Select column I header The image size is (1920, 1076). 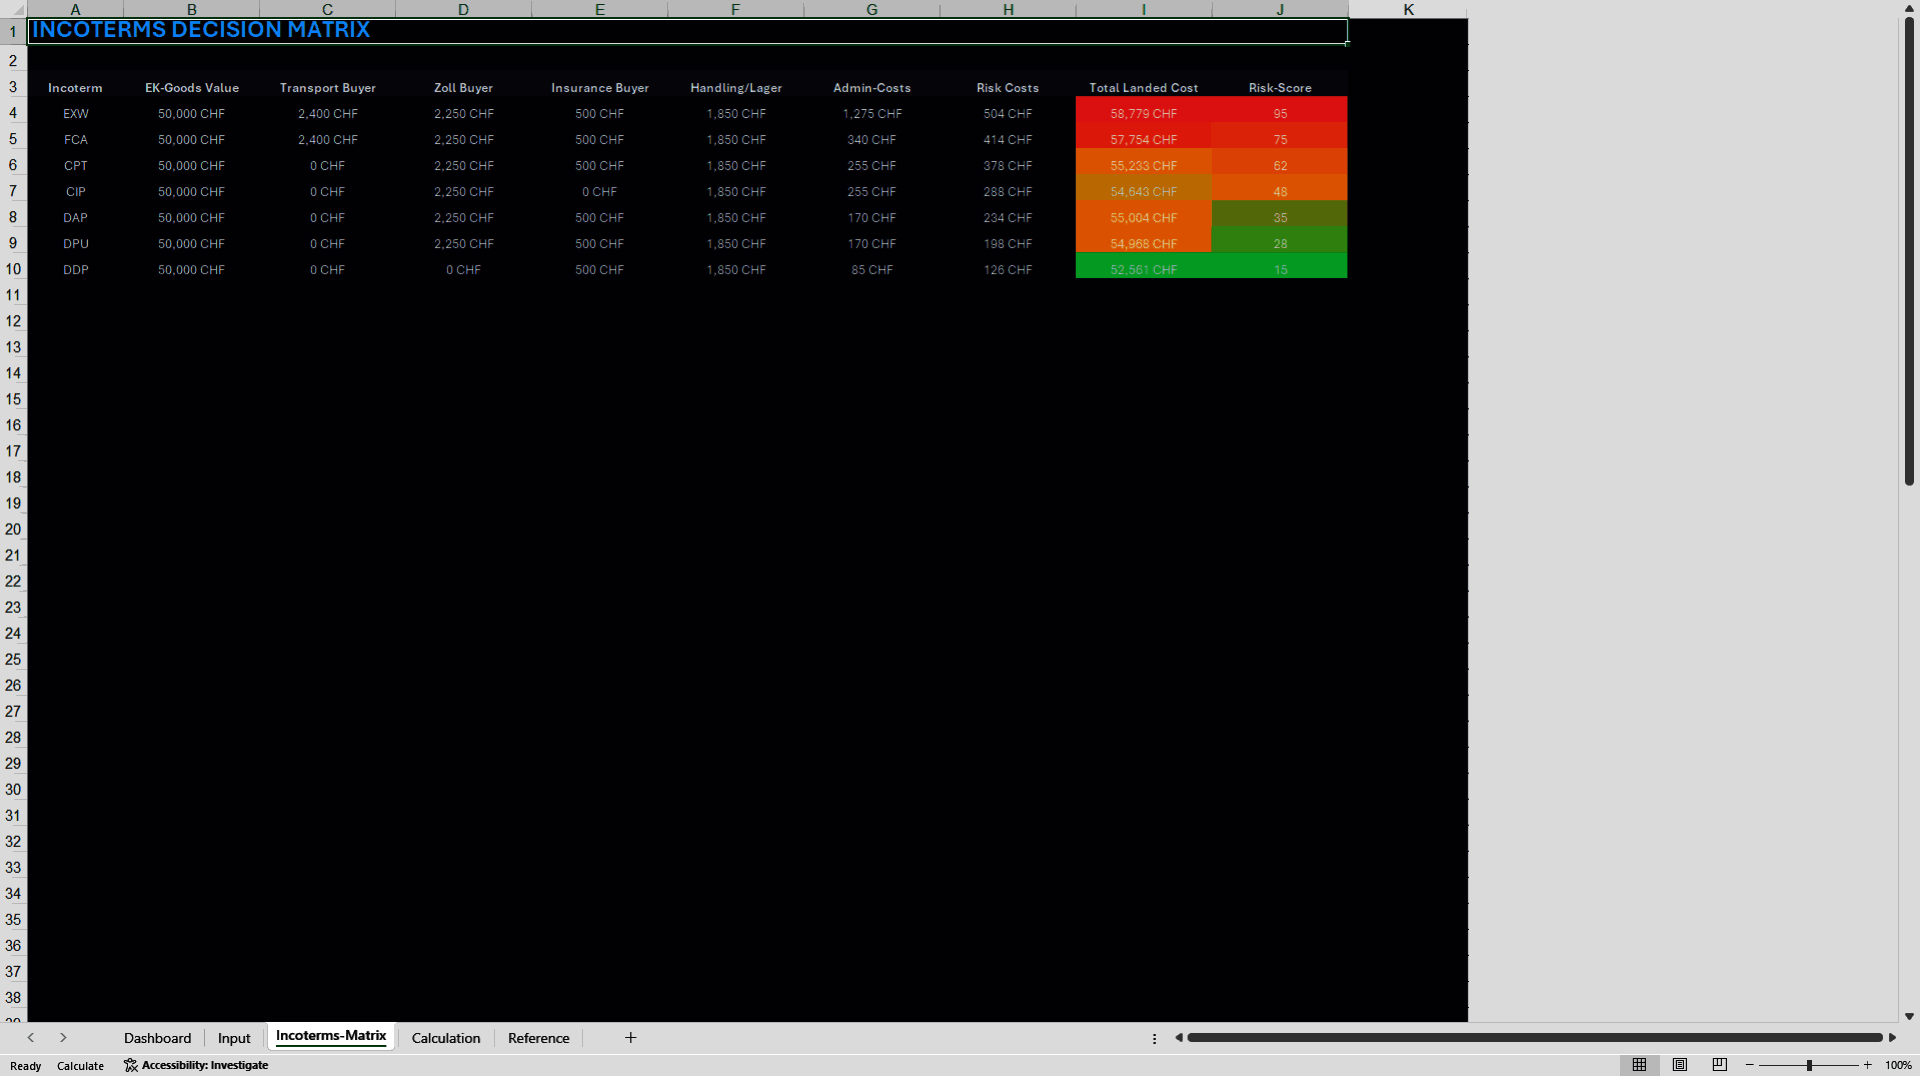[x=1143, y=9]
